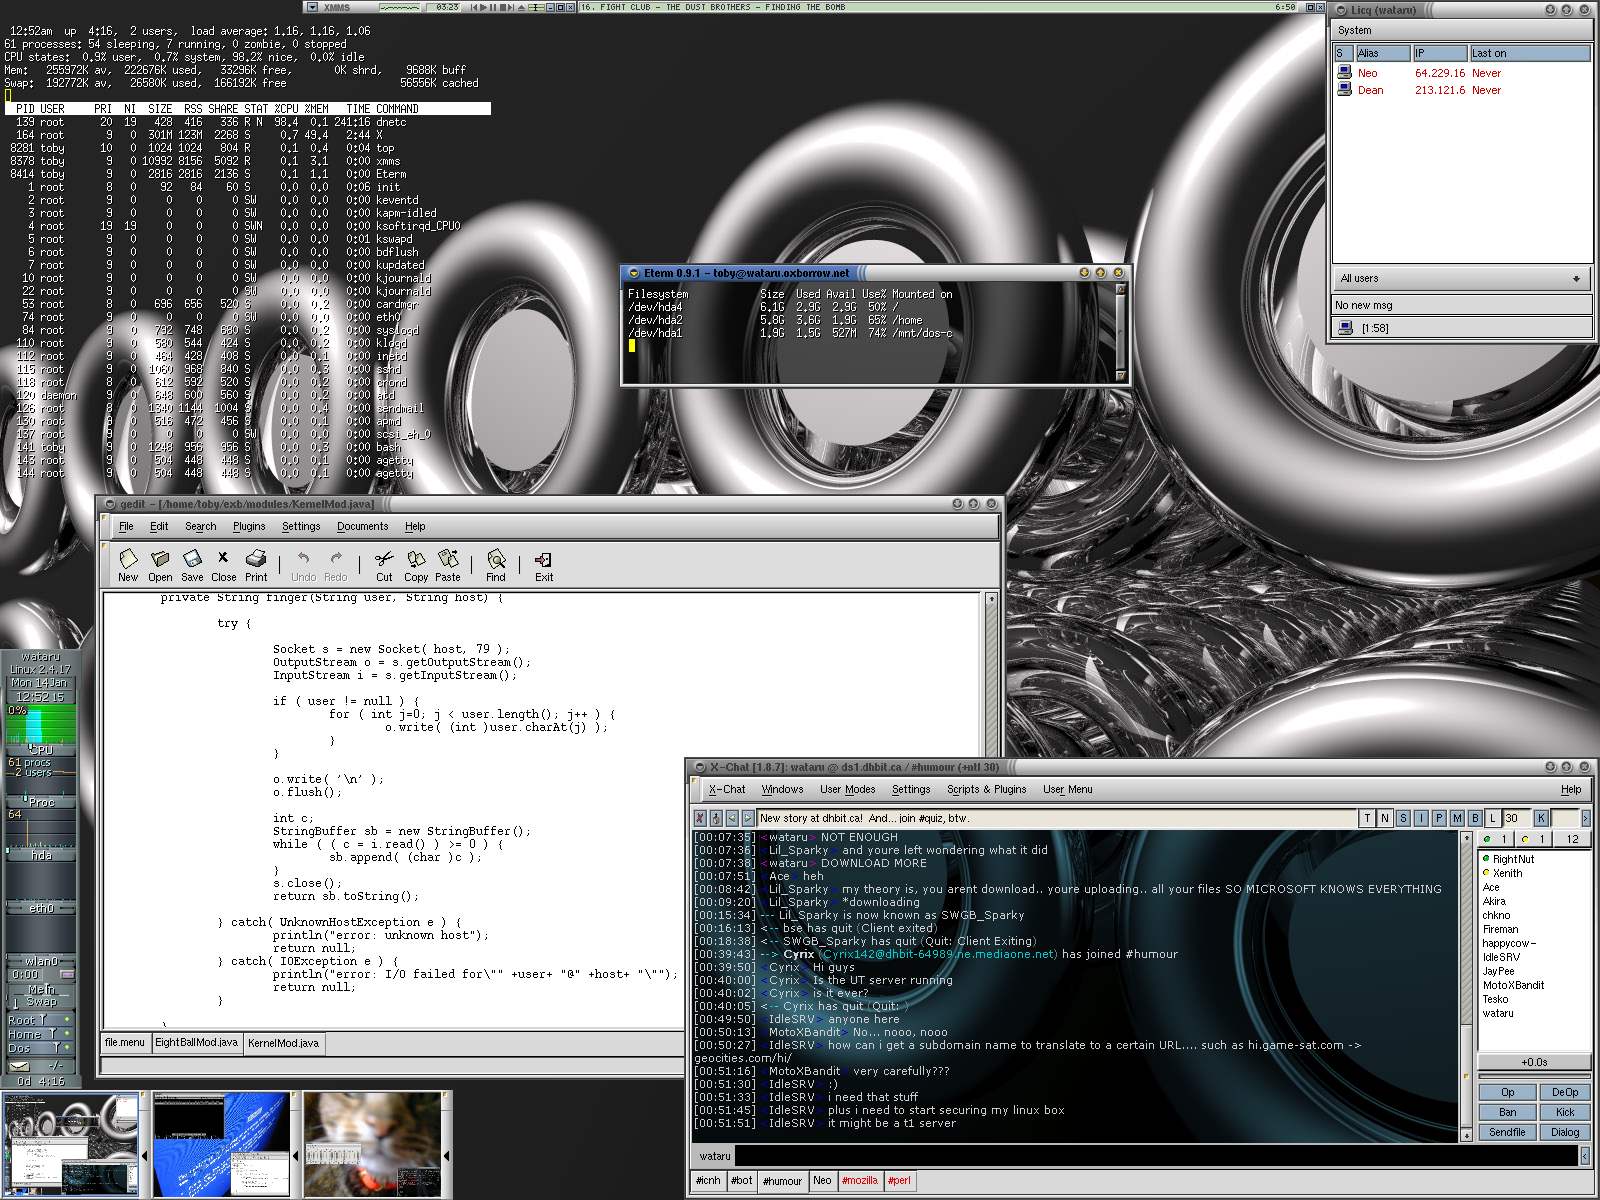Click the Redo arrow in gedit toolbar
The width and height of the screenshot is (1600, 1200).
coord(336,559)
